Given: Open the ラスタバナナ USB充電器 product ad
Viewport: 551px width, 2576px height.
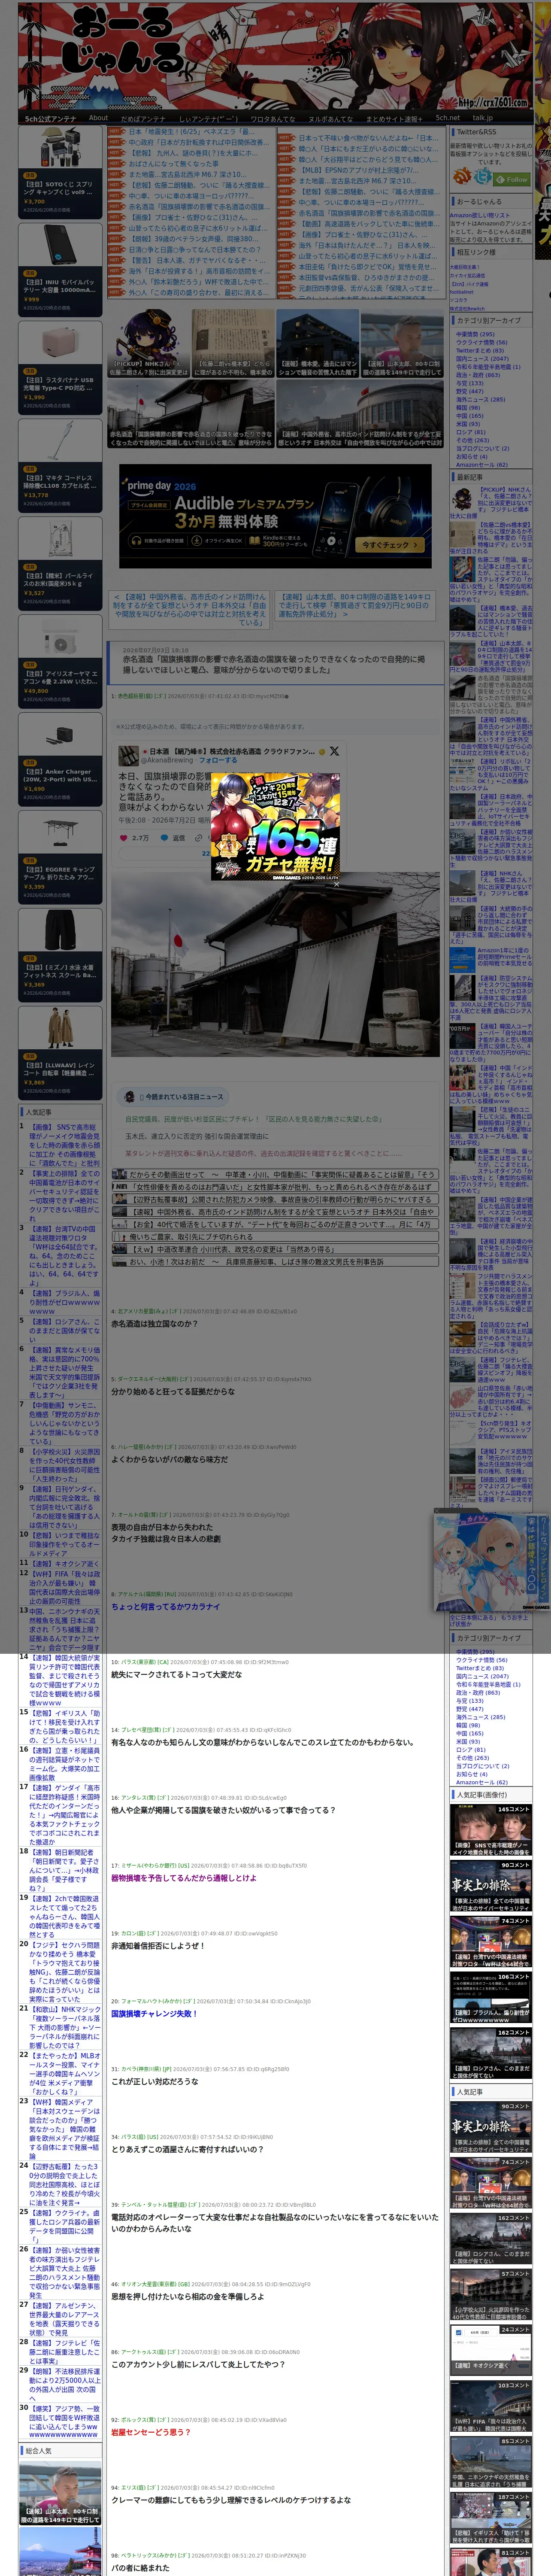Looking at the screenshot, I should tap(60, 369).
